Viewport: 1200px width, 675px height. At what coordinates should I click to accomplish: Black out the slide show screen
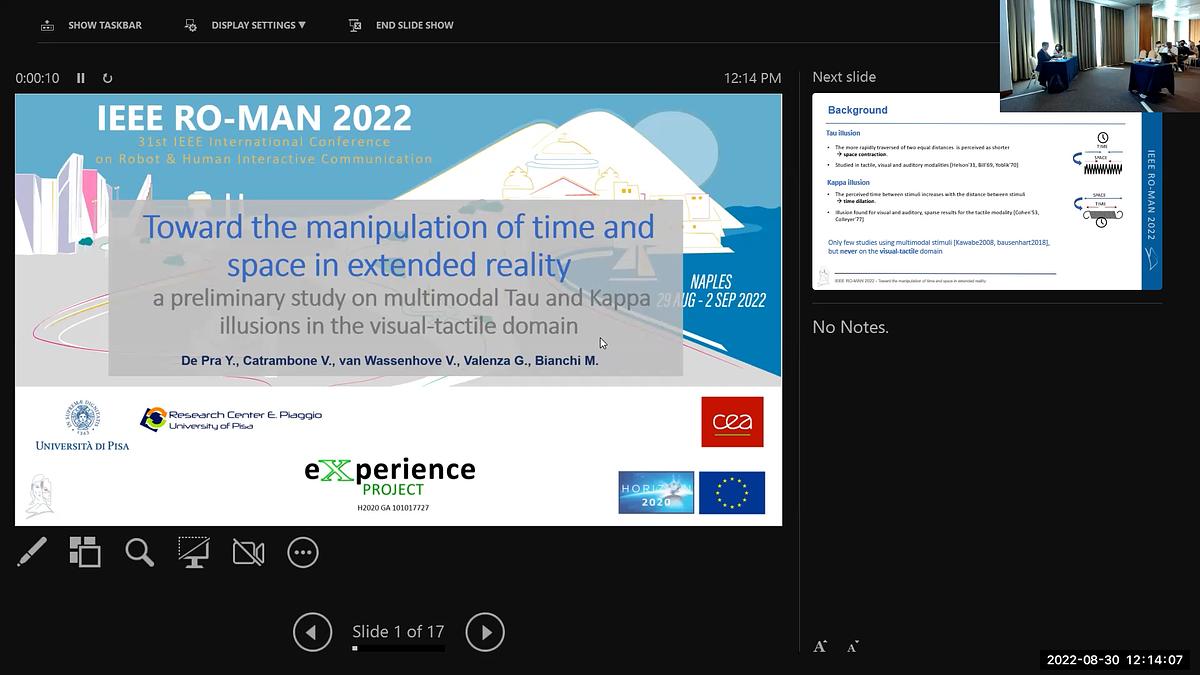coord(193,552)
